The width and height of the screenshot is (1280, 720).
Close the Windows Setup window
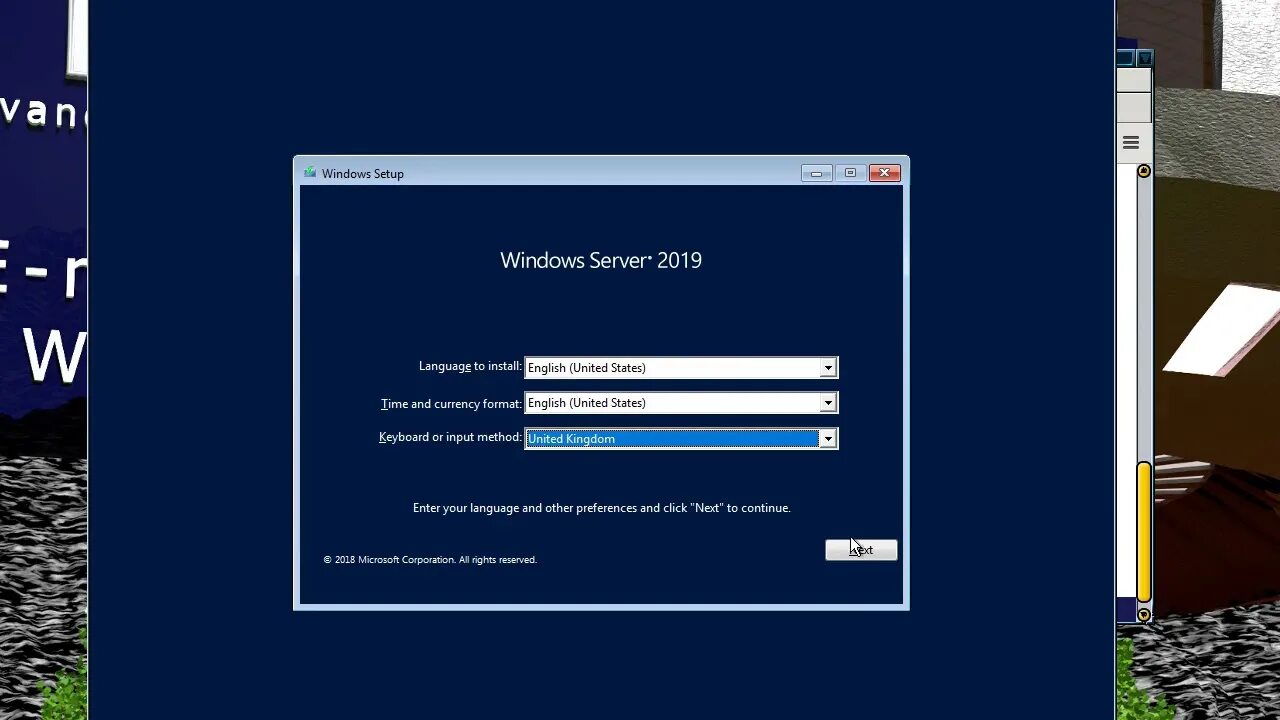885,173
